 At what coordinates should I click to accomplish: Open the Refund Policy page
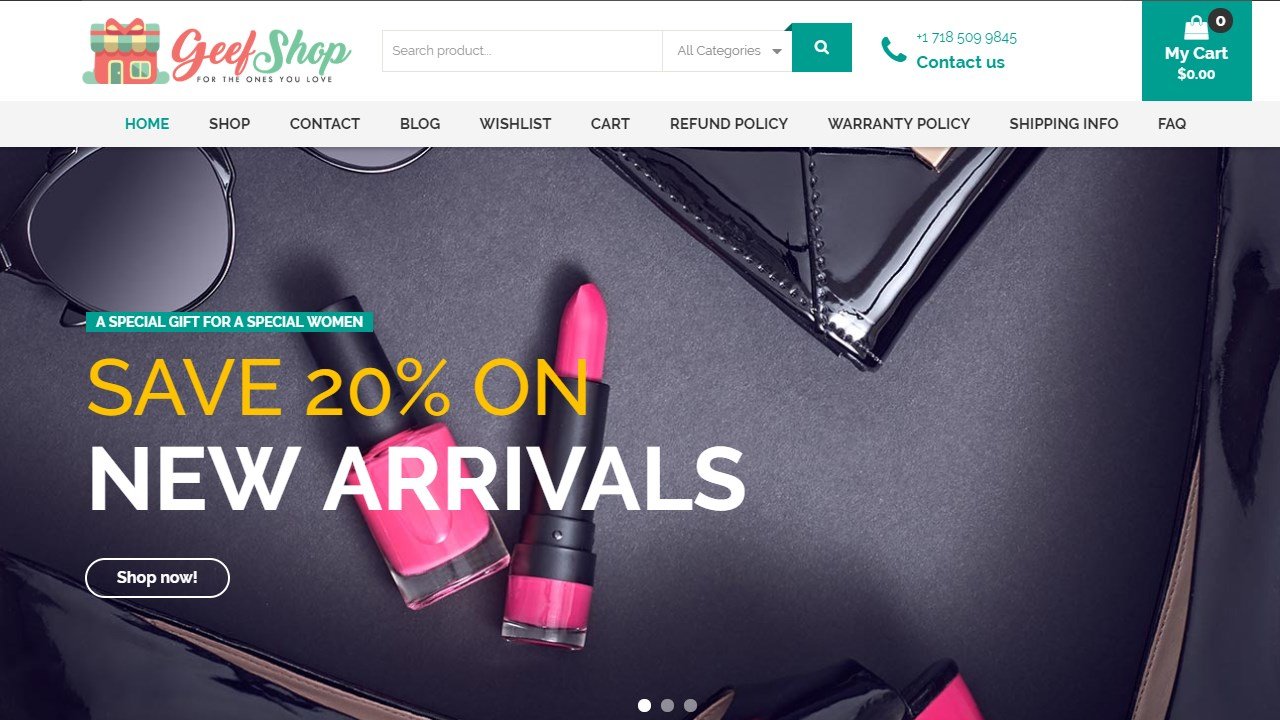click(729, 124)
